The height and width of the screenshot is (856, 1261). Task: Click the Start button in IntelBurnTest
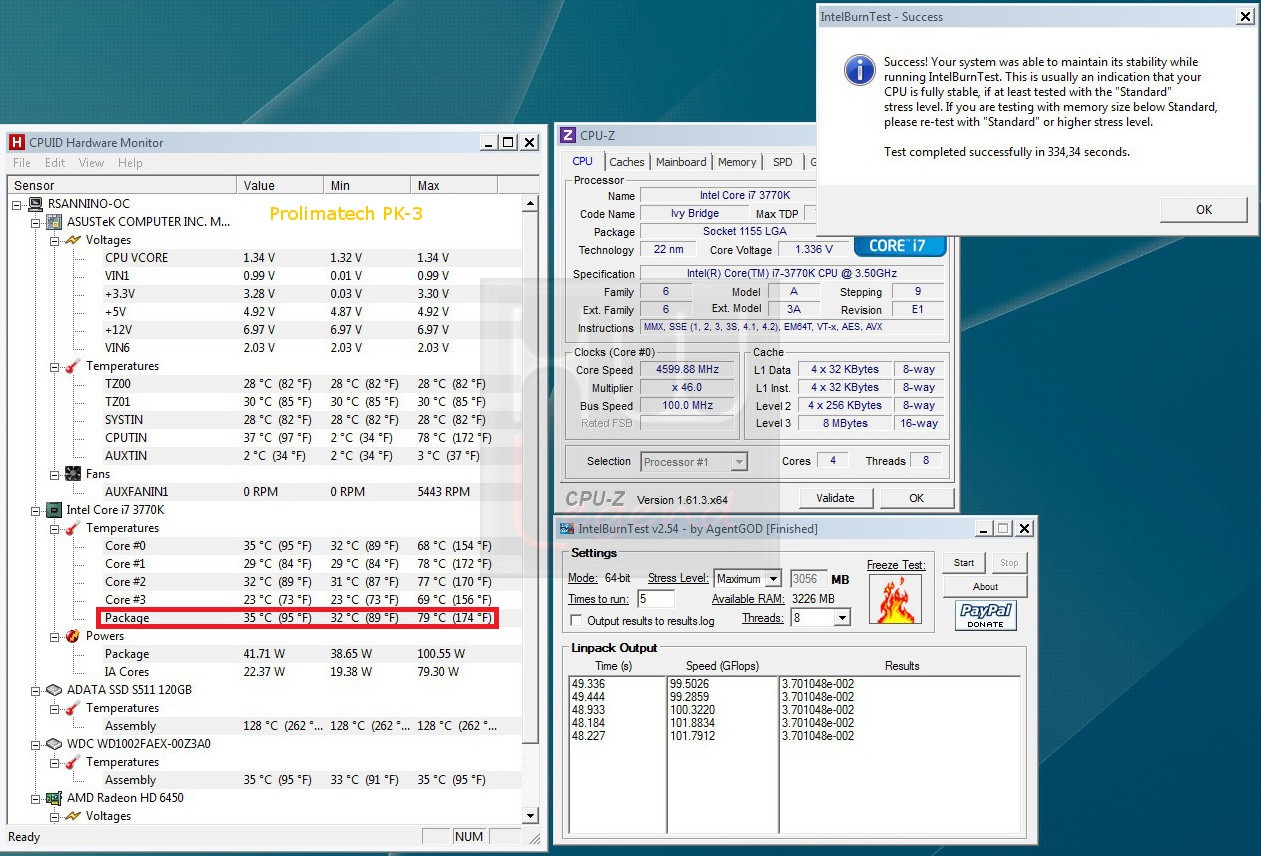[964, 563]
